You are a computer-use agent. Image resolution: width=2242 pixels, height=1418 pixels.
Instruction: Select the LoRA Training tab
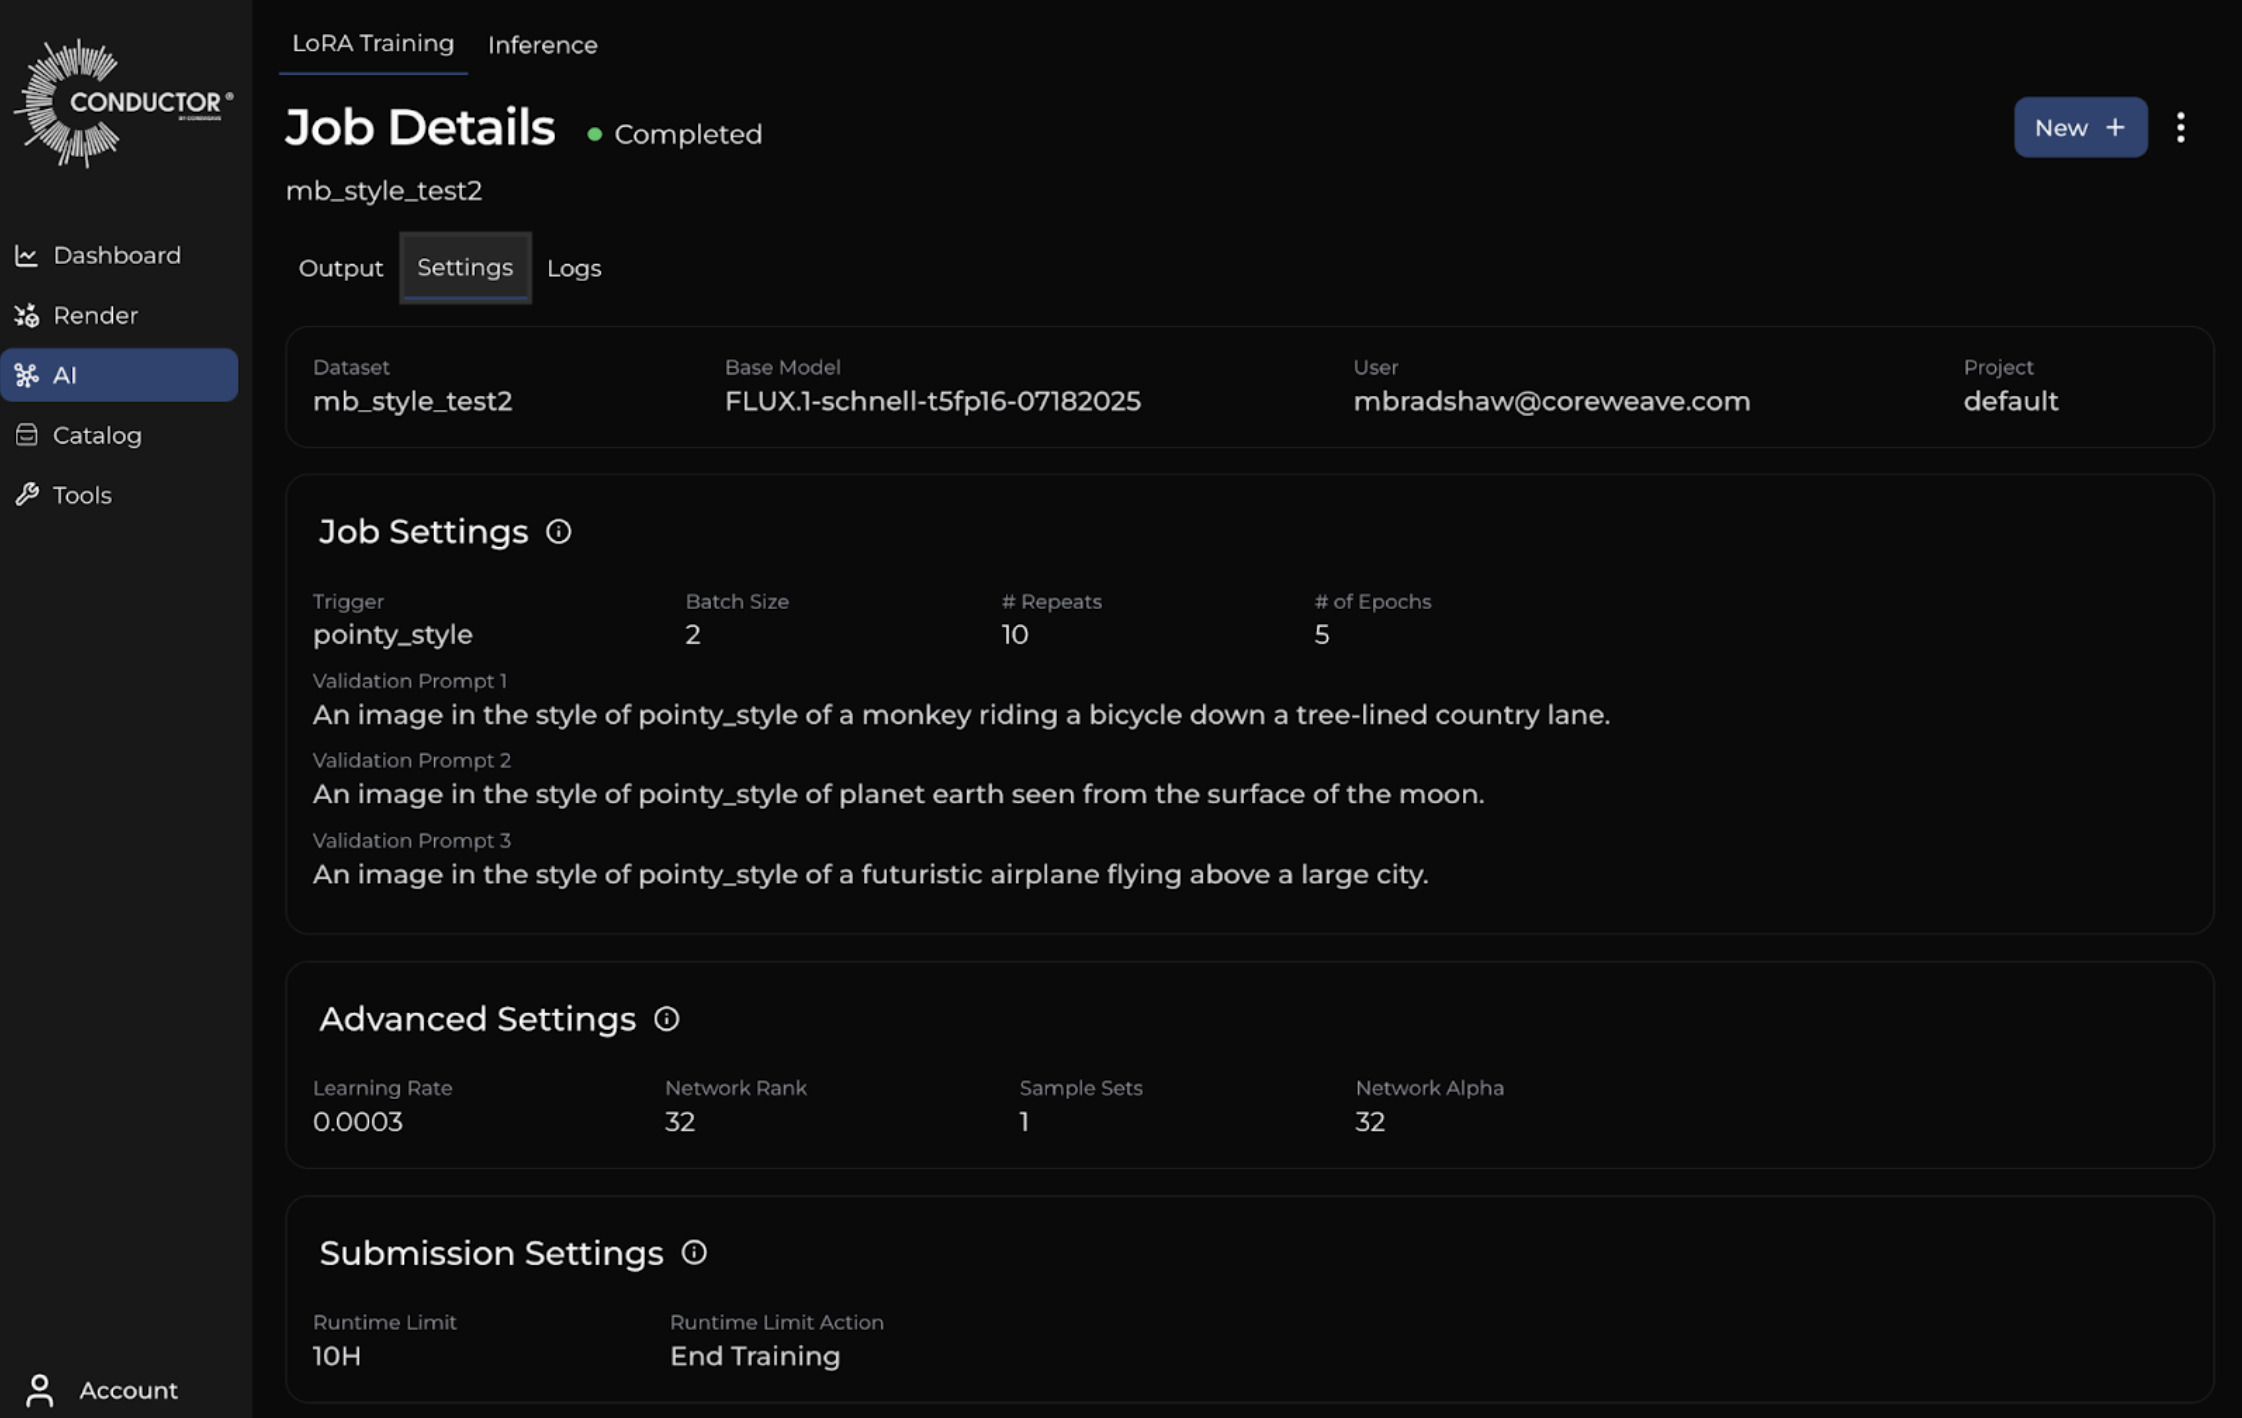click(x=372, y=44)
